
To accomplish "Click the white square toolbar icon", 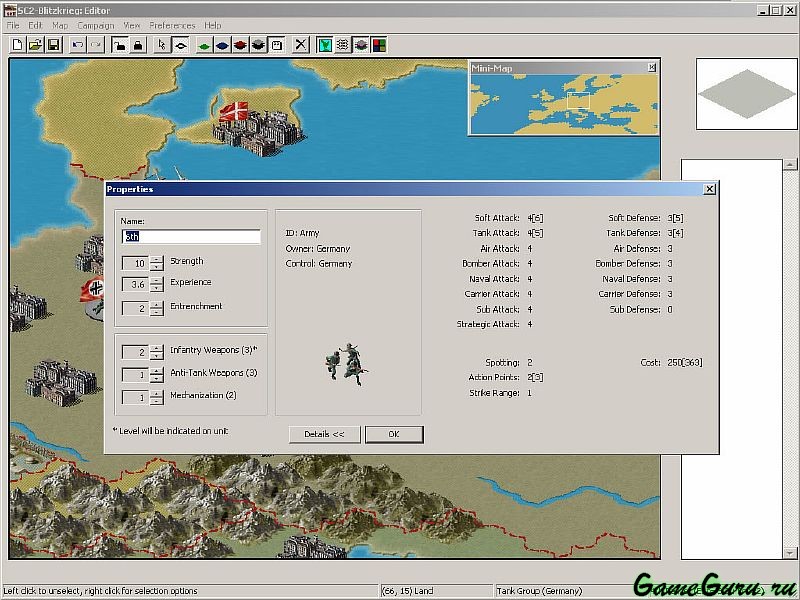I will (x=277, y=45).
